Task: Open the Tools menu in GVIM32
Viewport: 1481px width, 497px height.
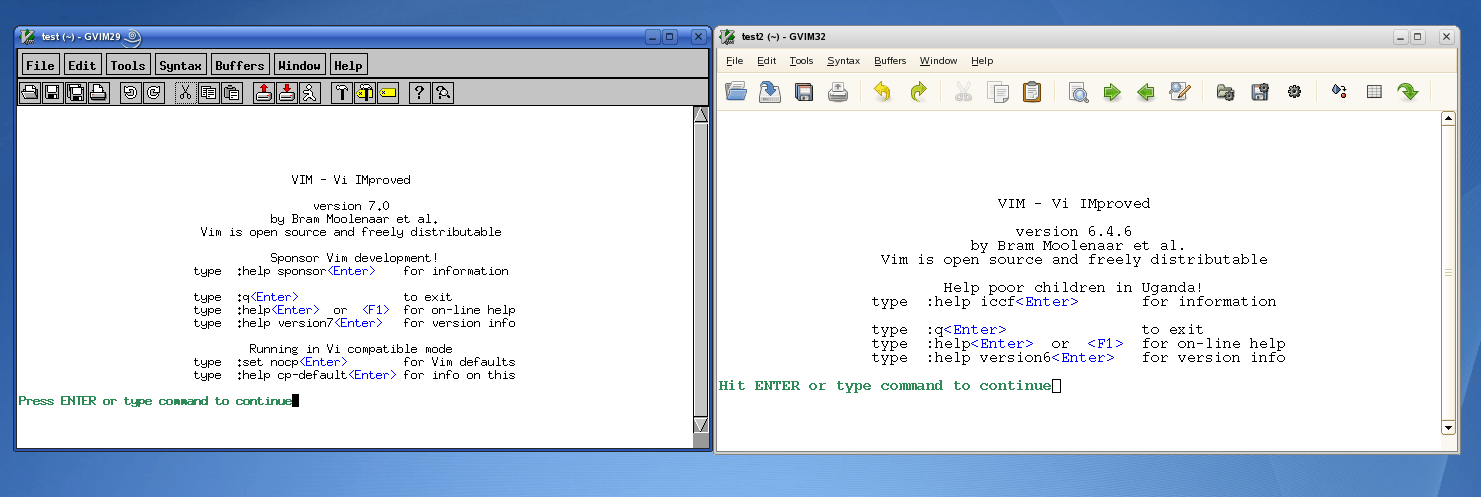Action: (x=802, y=61)
